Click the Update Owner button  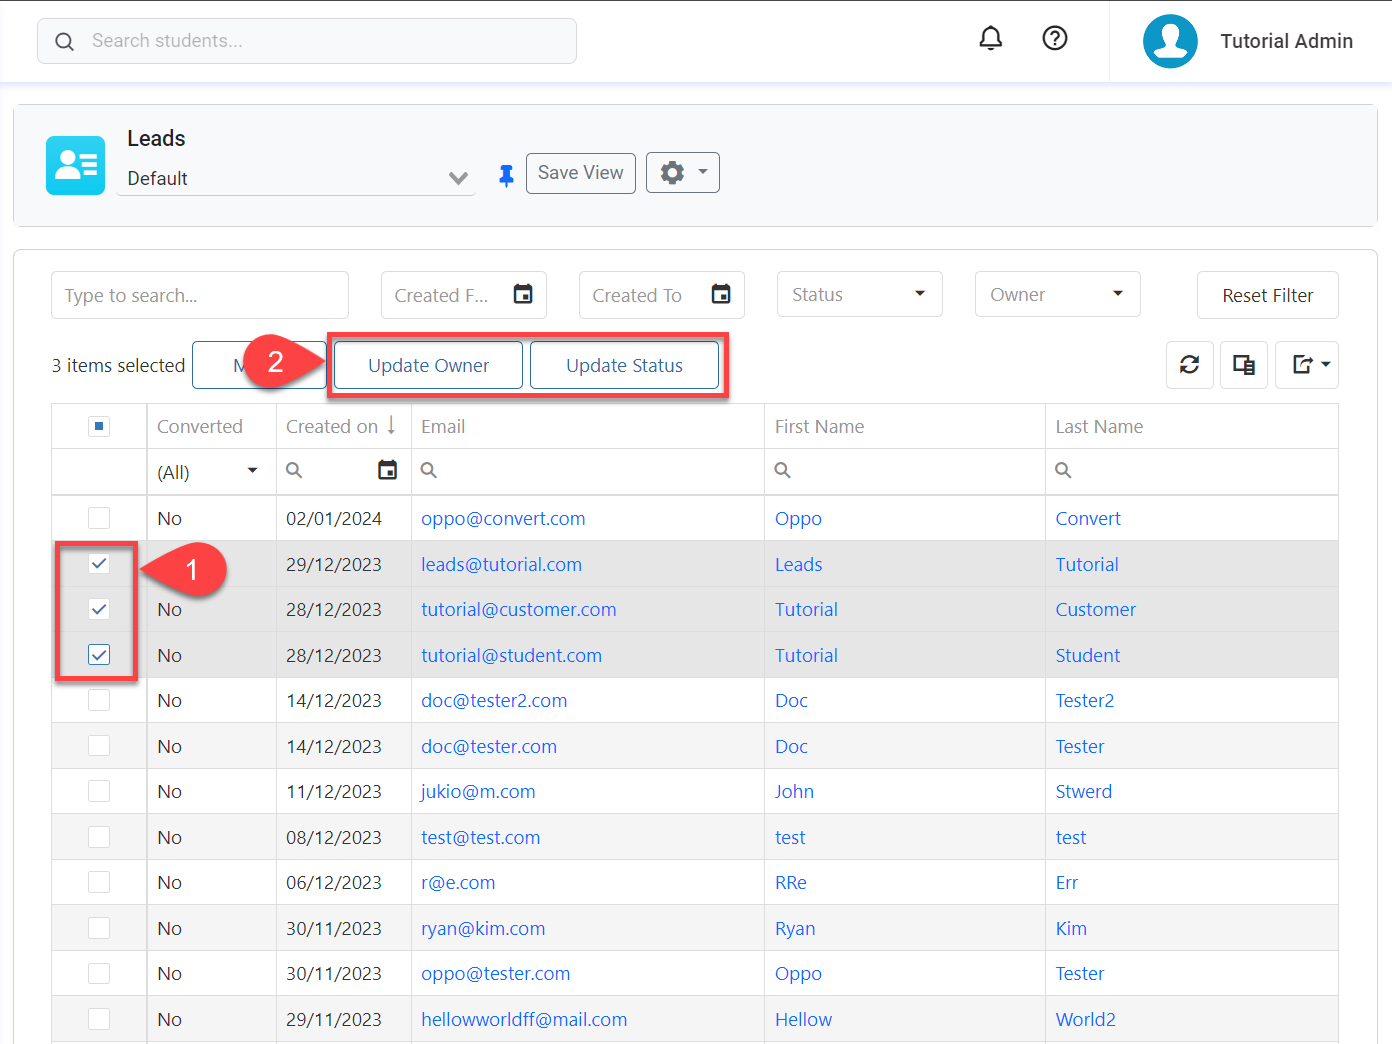click(428, 365)
